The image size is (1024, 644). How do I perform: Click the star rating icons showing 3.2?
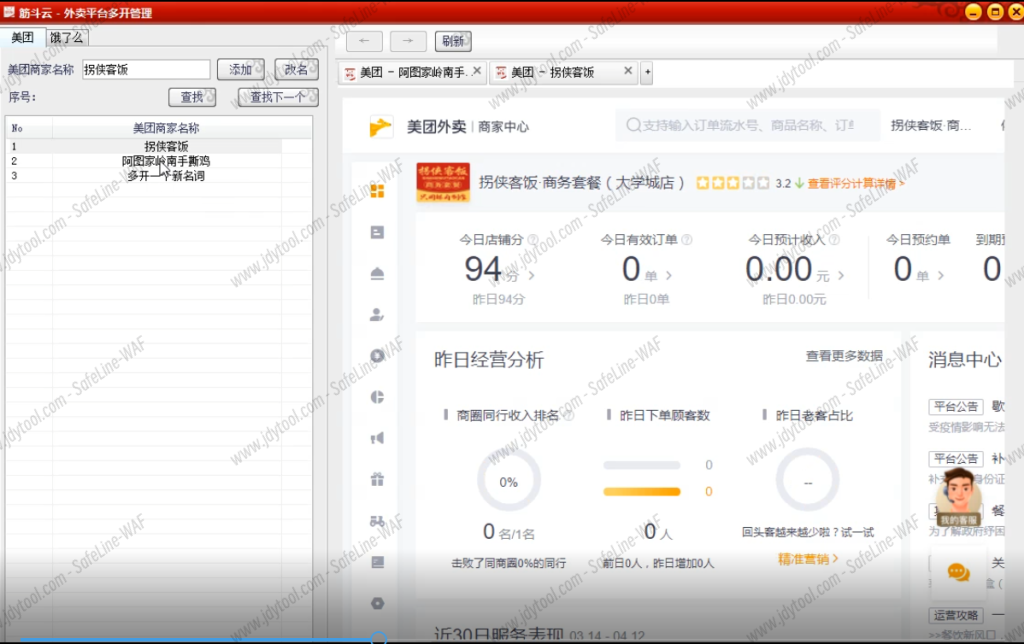click(733, 184)
